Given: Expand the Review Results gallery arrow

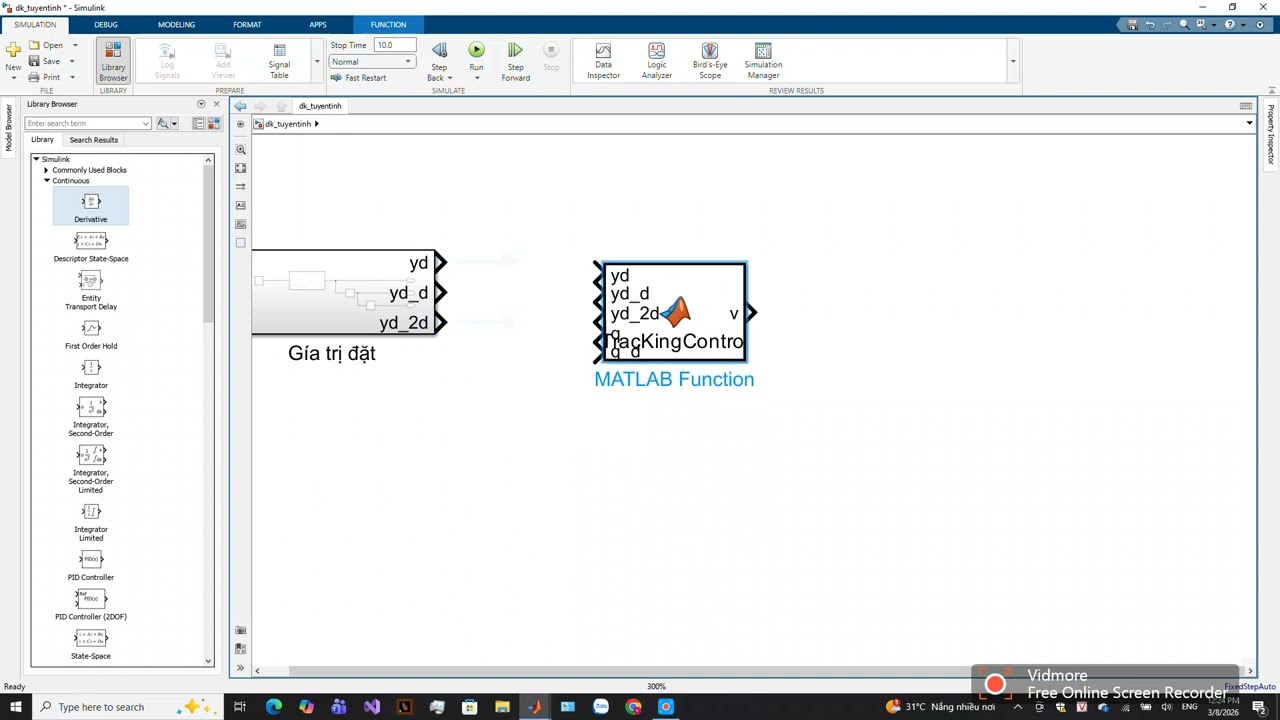Looking at the screenshot, I should point(1013,62).
